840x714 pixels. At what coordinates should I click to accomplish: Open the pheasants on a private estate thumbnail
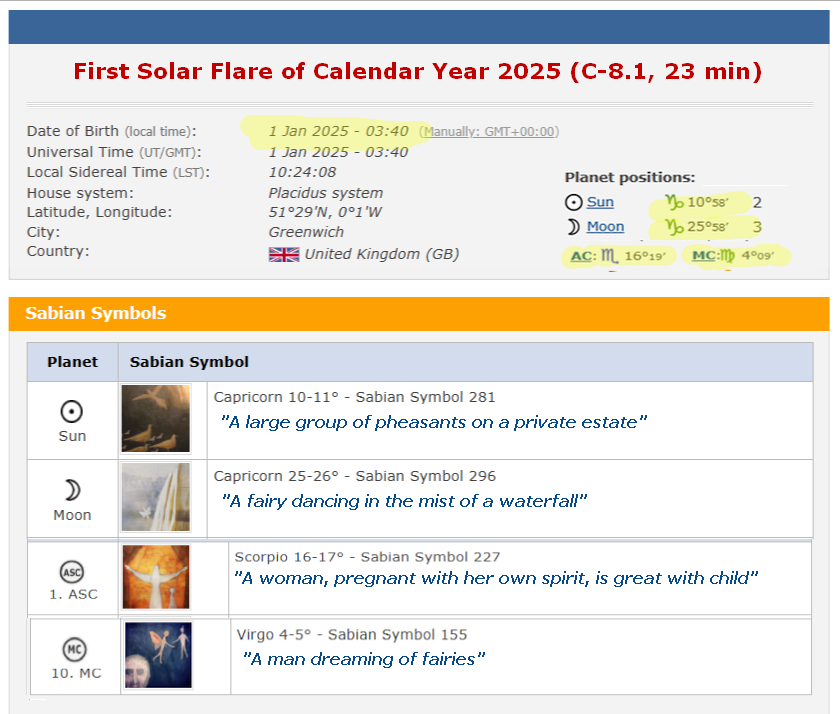click(x=157, y=420)
